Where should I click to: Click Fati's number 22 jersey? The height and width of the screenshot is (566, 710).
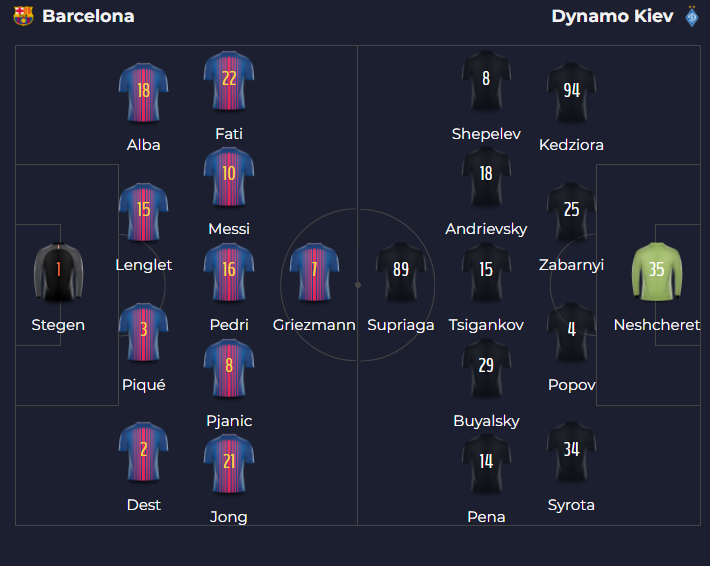pyautogui.click(x=229, y=81)
